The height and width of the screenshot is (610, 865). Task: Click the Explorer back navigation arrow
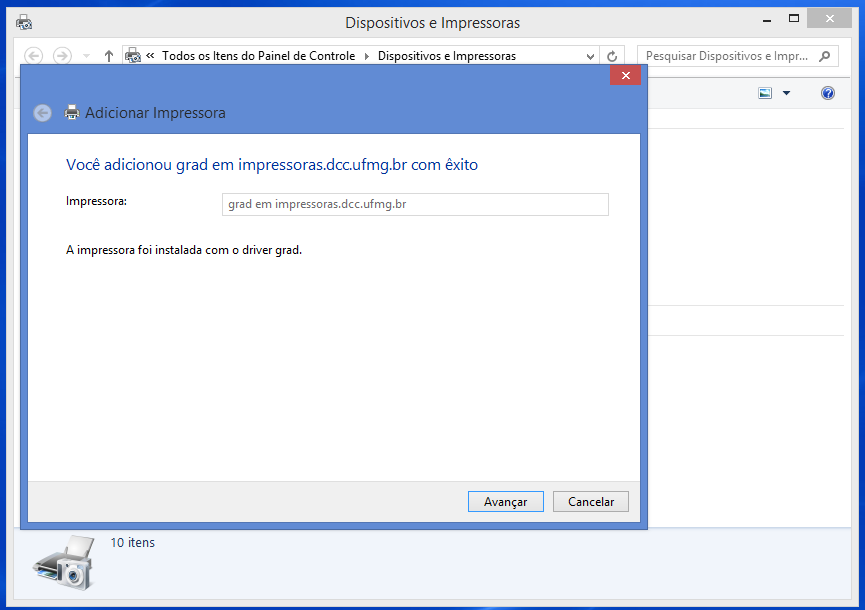pyautogui.click(x=34, y=56)
